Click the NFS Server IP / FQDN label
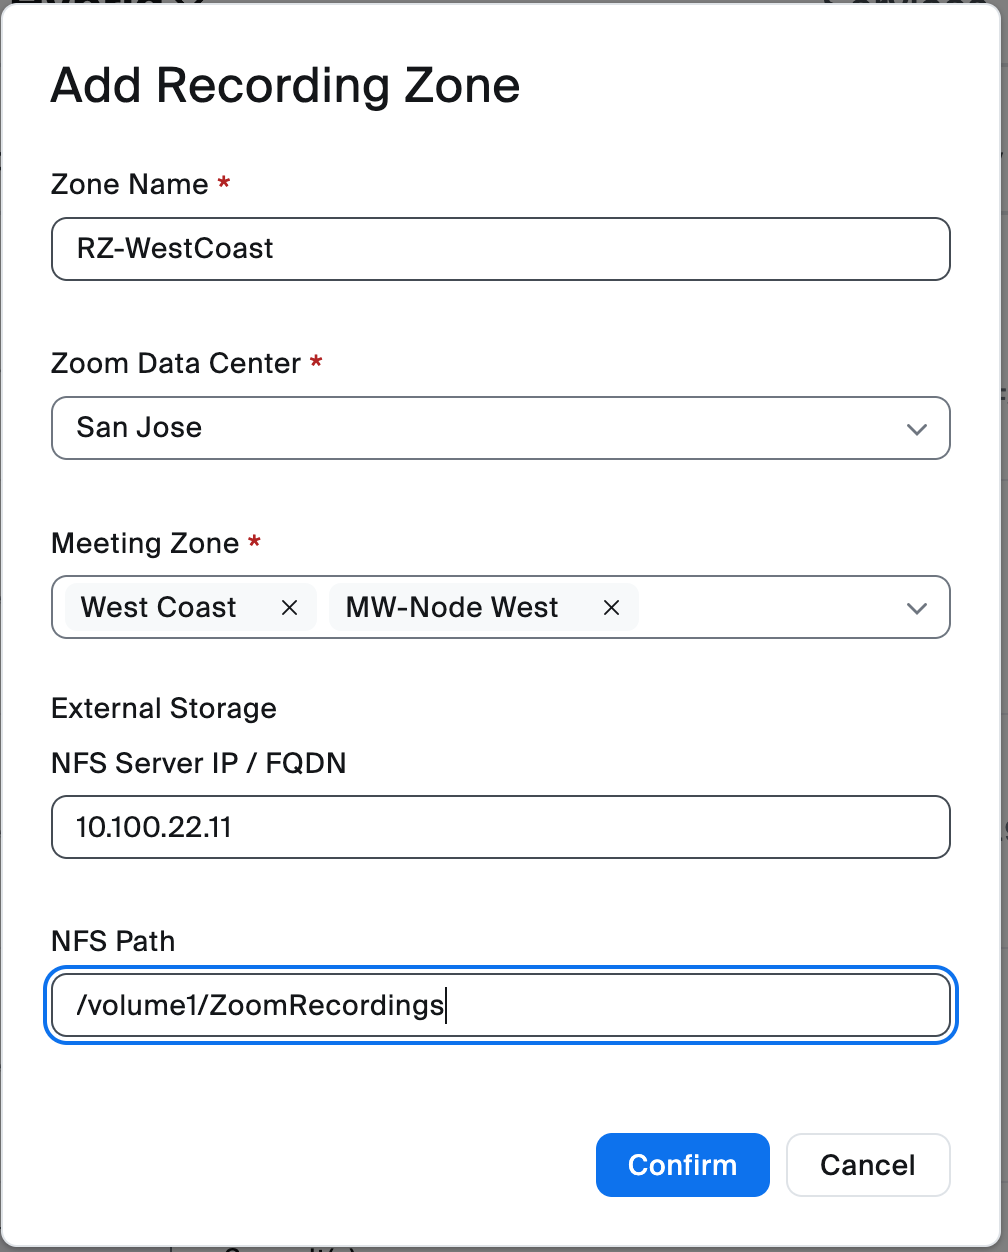 [198, 764]
